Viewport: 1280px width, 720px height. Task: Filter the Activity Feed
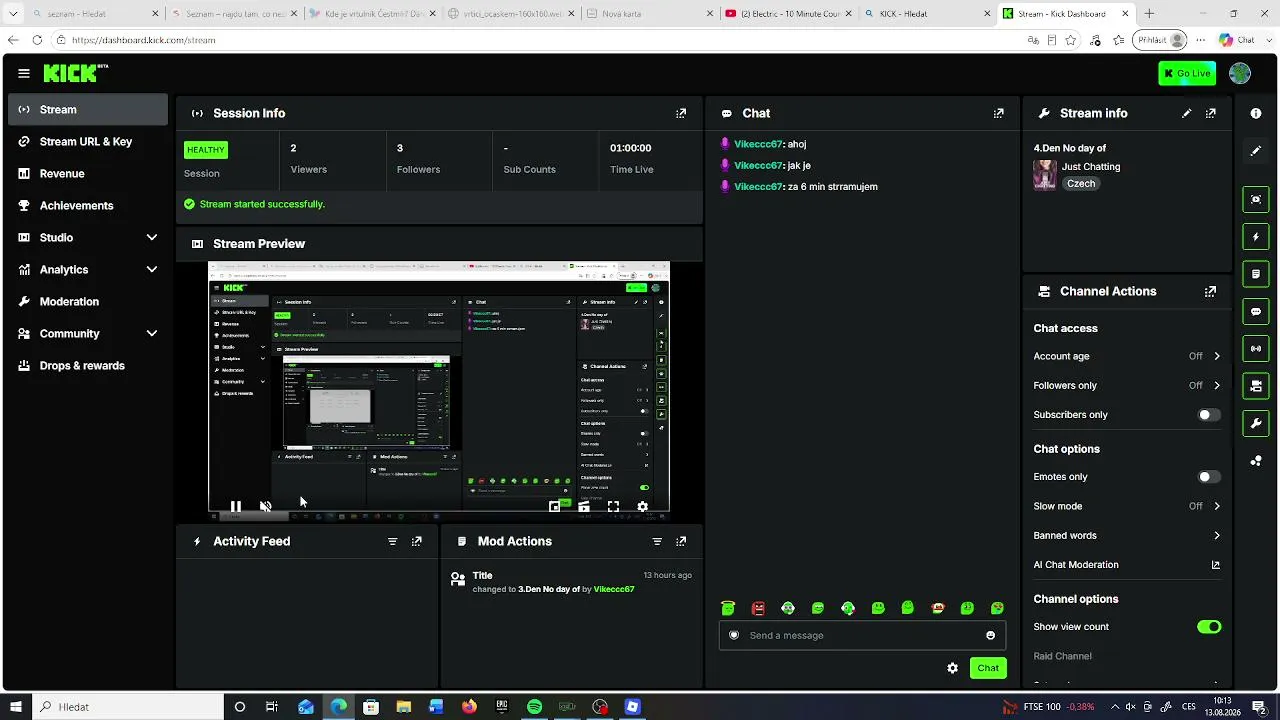pyautogui.click(x=393, y=541)
